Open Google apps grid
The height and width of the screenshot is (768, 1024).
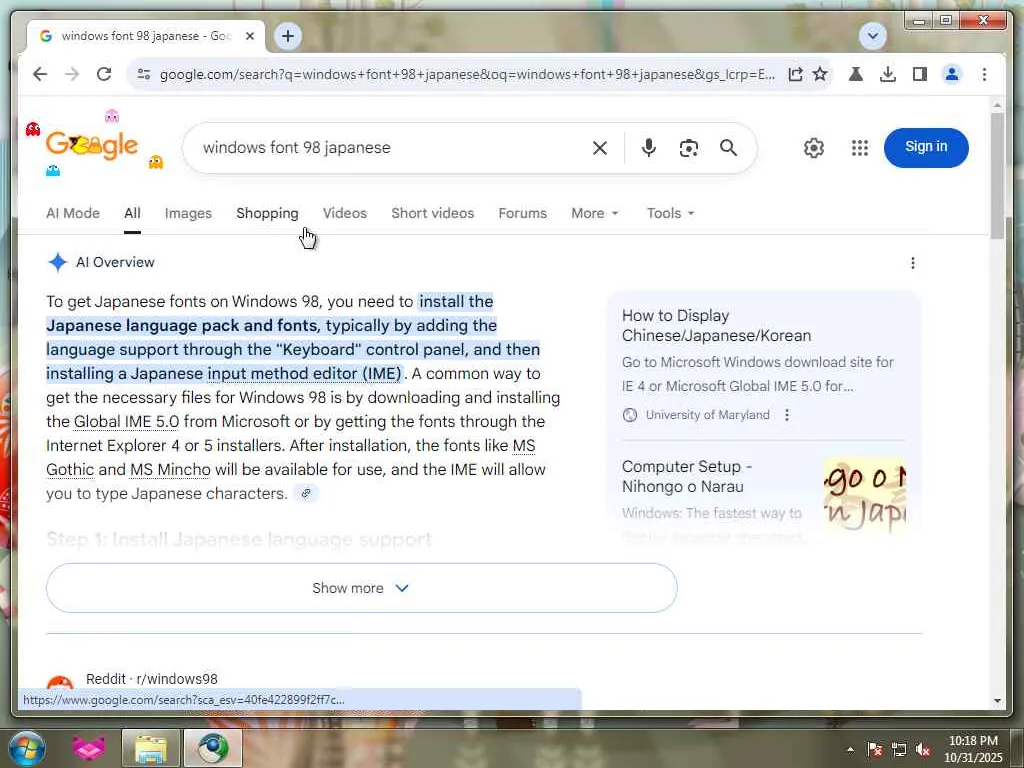coord(859,148)
